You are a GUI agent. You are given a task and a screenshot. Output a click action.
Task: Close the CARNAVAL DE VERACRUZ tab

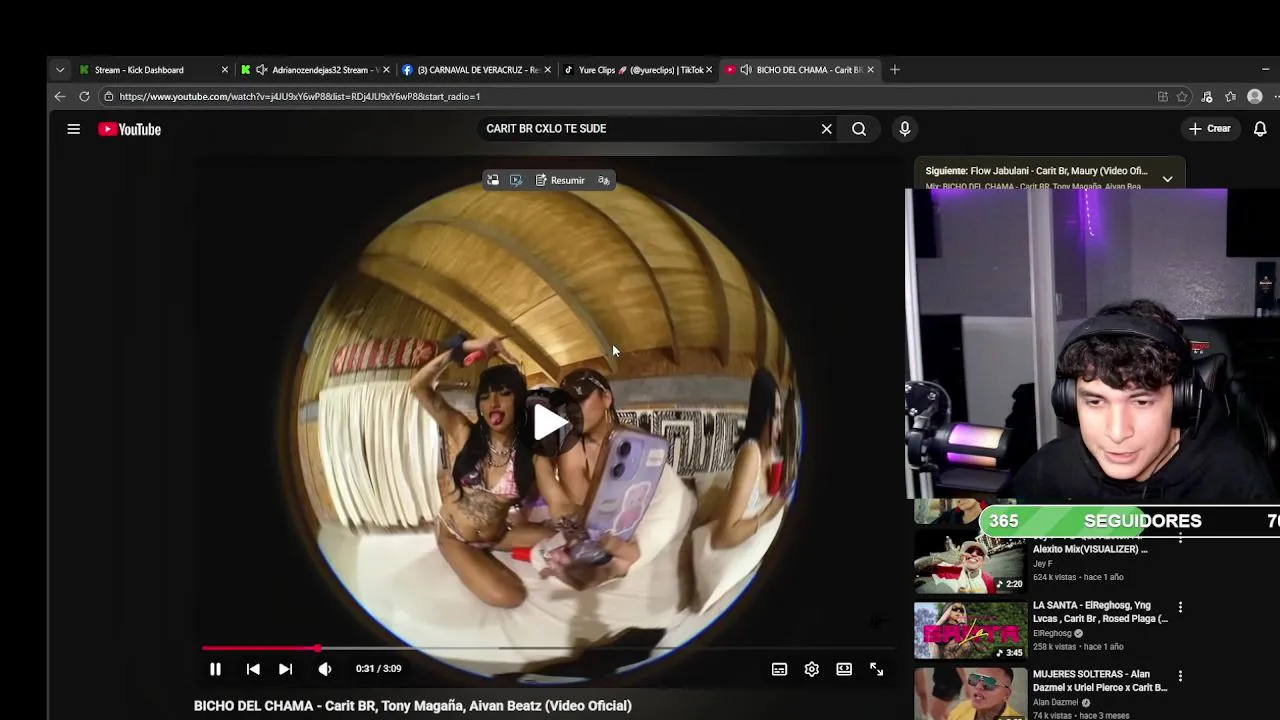pyautogui.click(x=547, y=70)
